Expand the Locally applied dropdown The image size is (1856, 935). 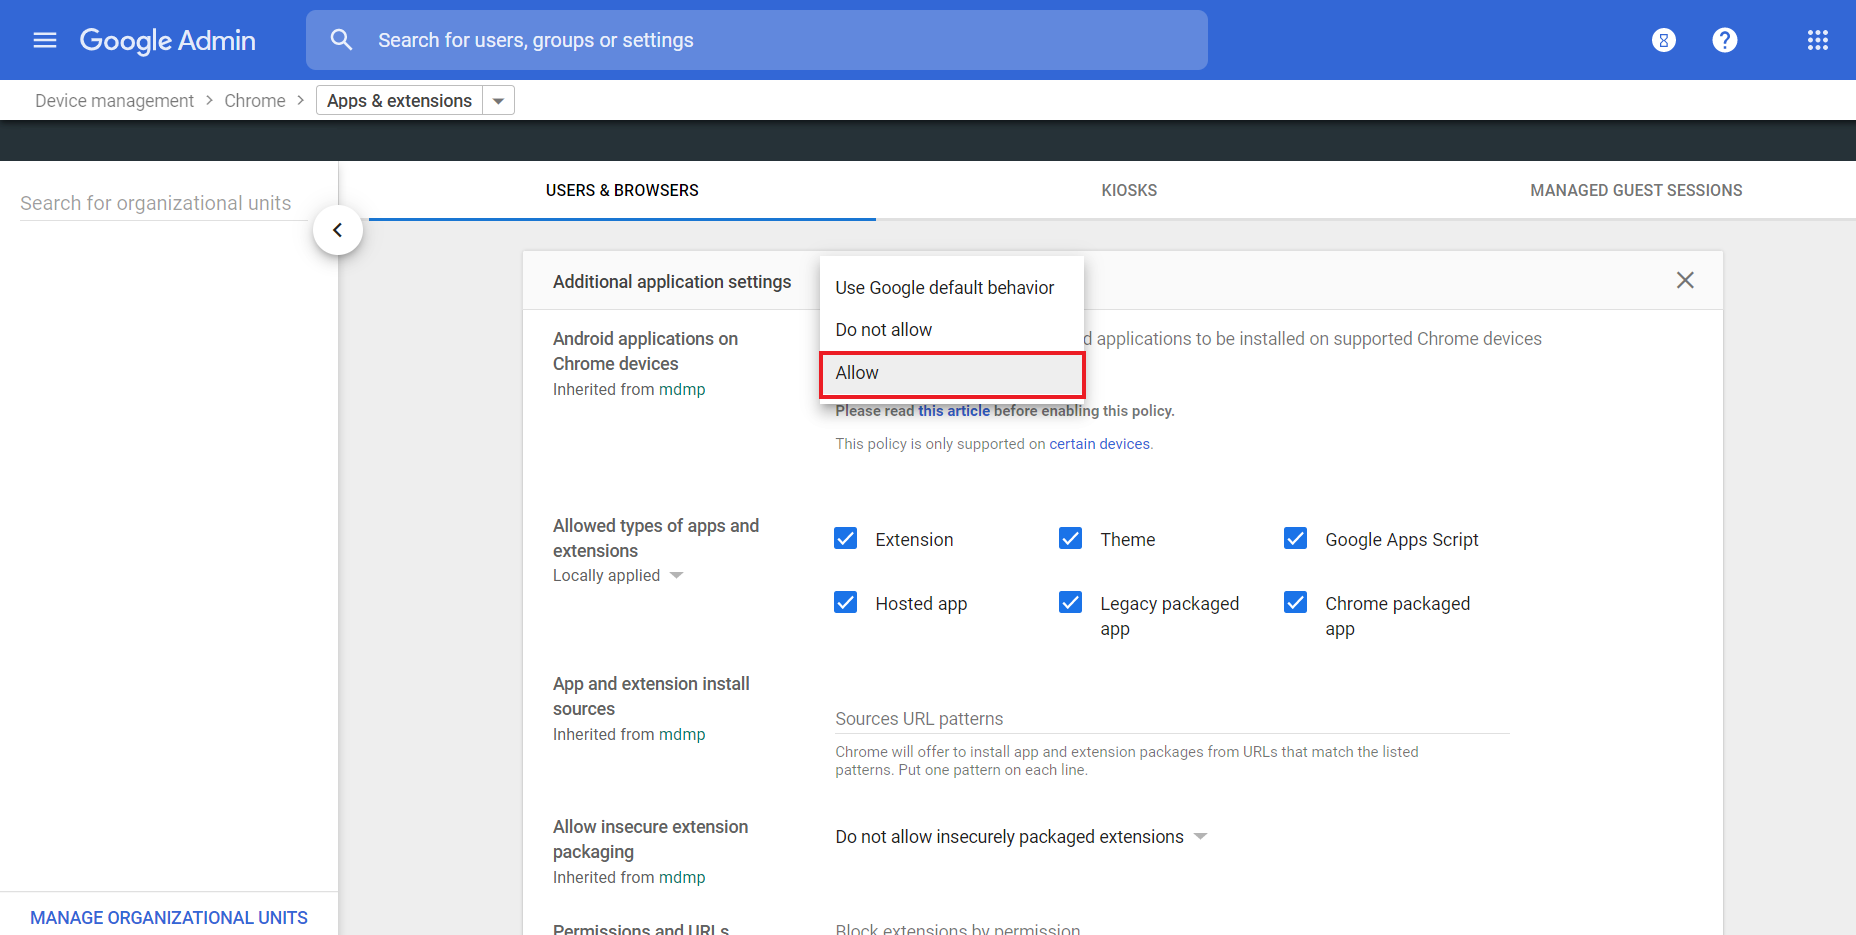pos(676,575)
